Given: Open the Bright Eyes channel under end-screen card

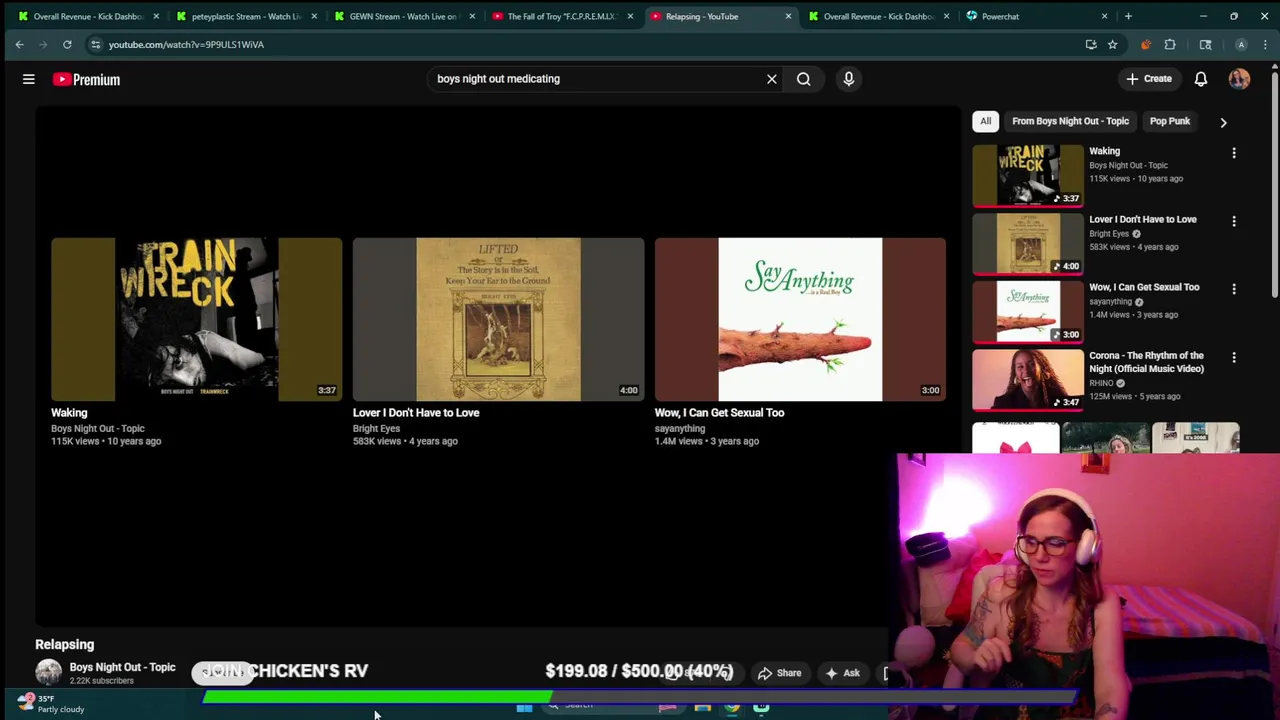Looking at the screenshot, I should (376, 428).
